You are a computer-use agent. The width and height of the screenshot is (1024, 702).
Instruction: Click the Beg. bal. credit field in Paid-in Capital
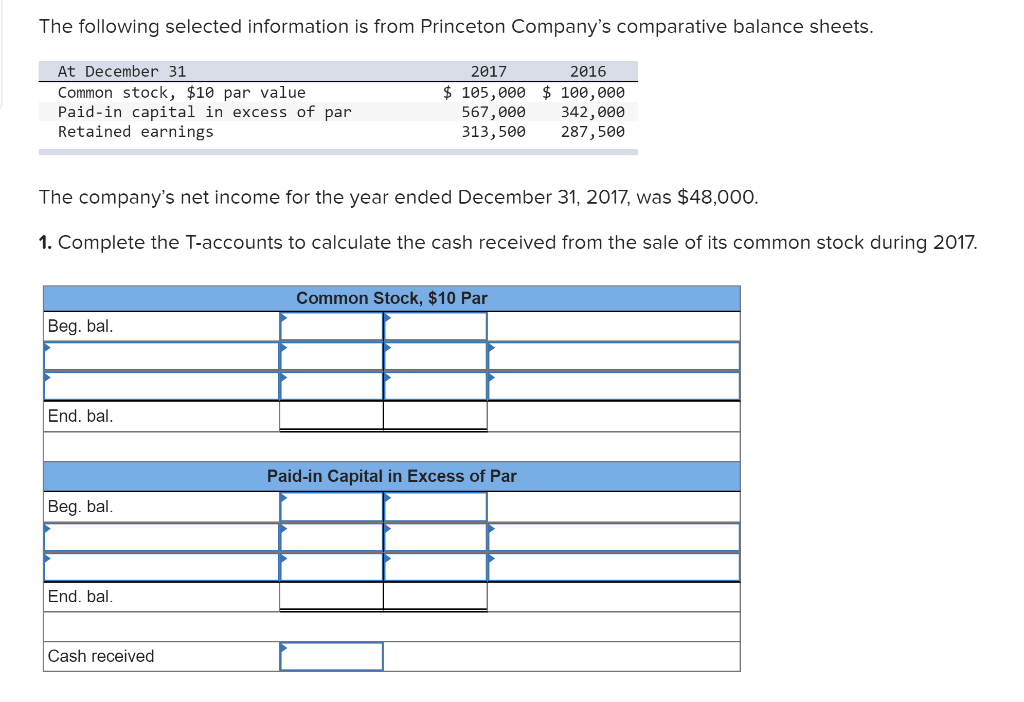pyautogui.click(x=435, y=506)
